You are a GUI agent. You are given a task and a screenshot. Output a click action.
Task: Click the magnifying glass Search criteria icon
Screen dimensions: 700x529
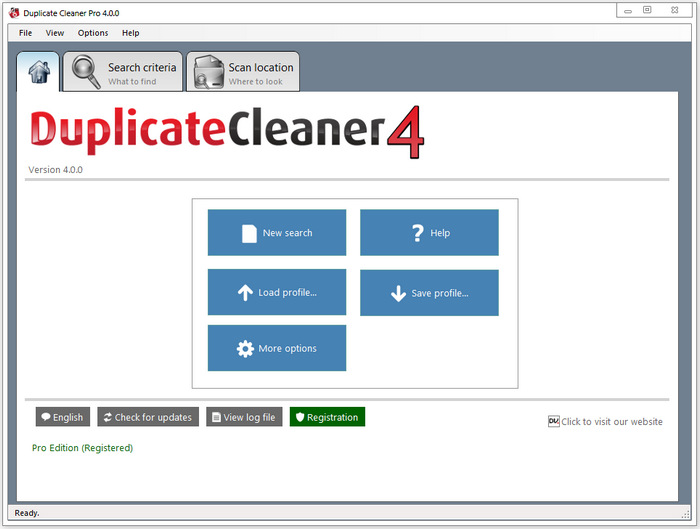point(86,72)
